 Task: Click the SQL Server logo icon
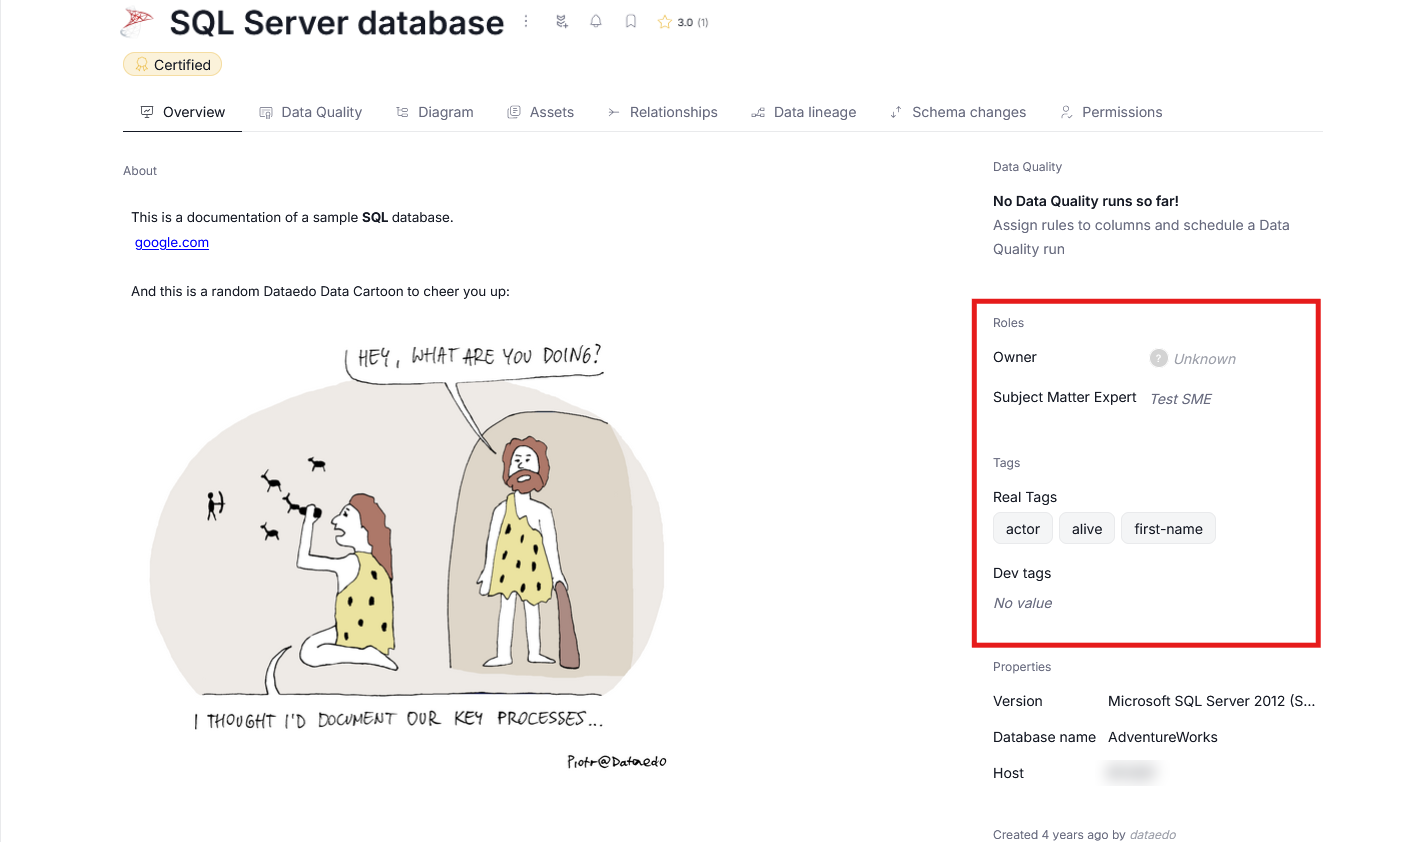click(x=138, y=22)
